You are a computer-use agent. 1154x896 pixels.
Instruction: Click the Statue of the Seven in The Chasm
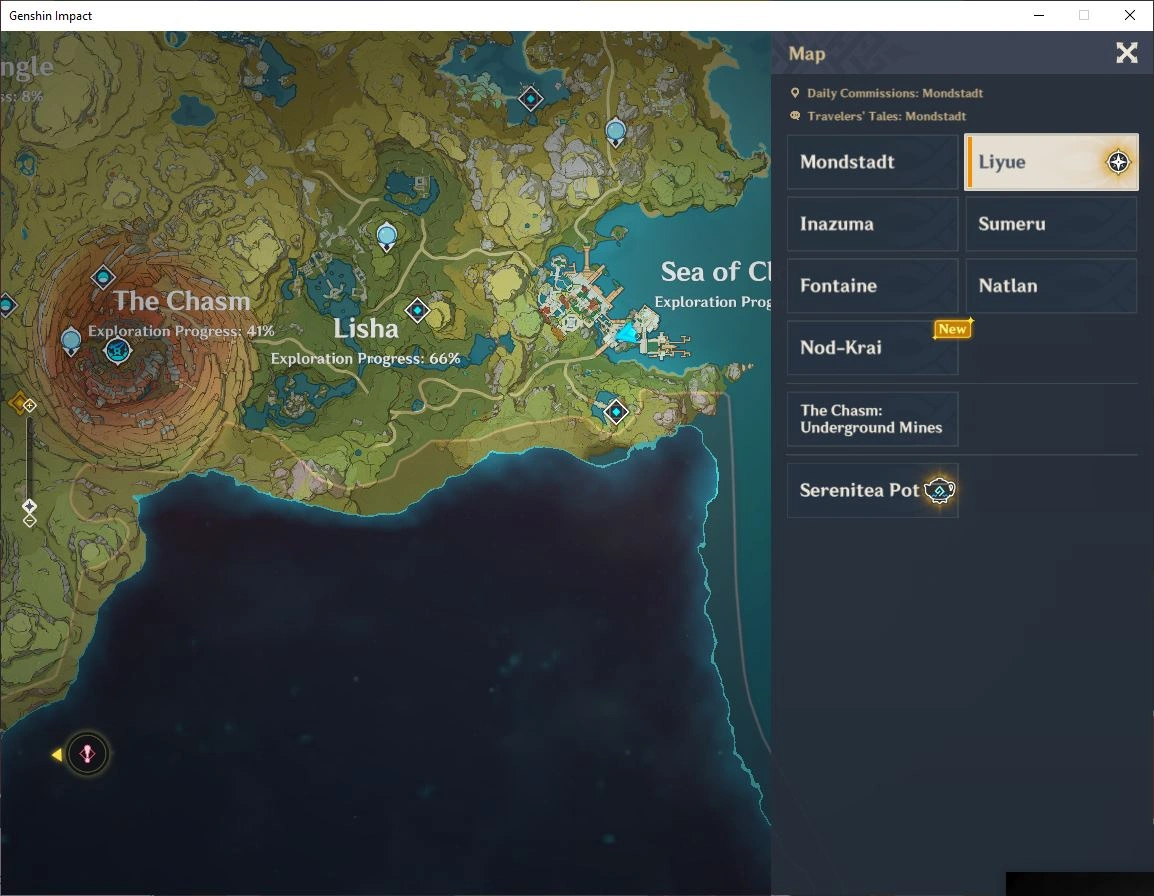coord(118,350)
